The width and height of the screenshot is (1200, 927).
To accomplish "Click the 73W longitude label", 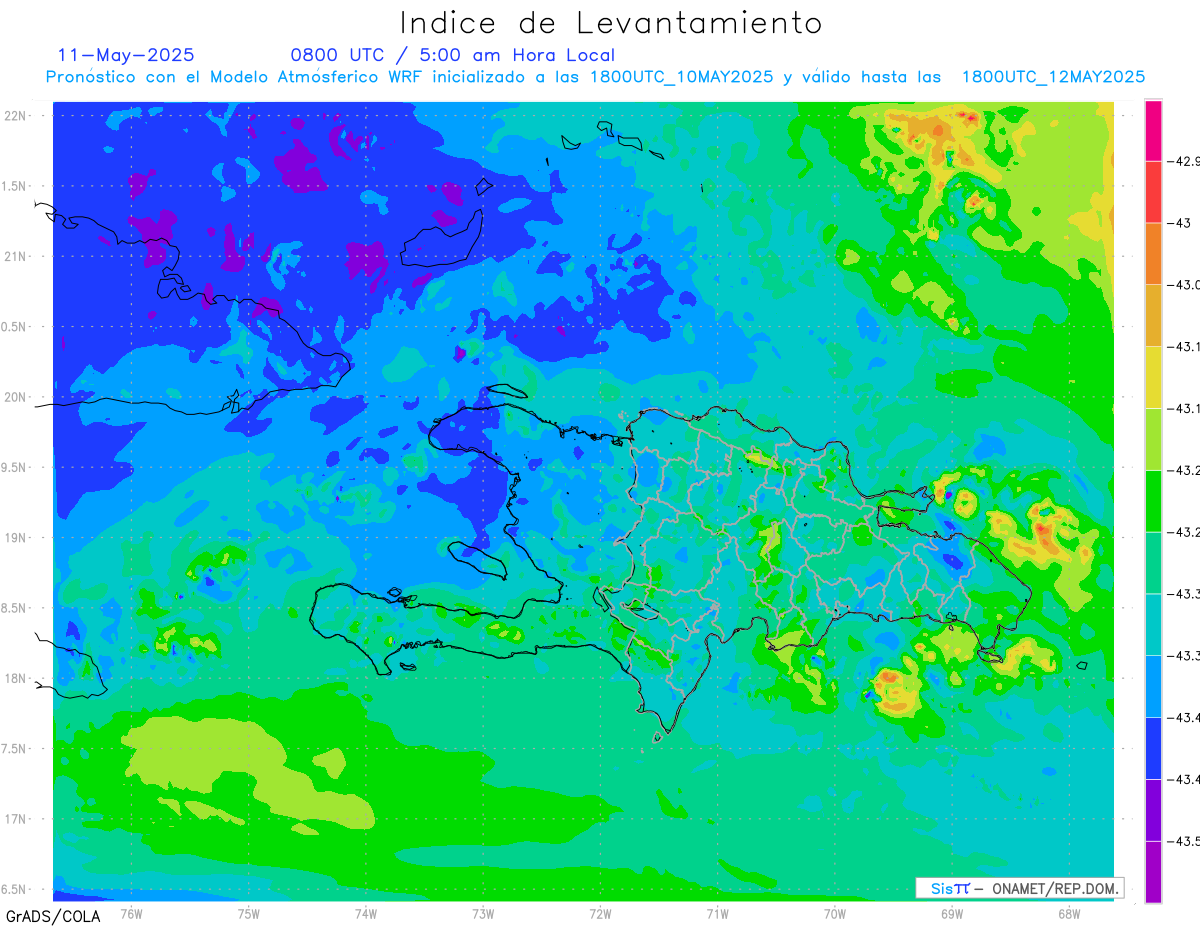I will coord(483,913).
